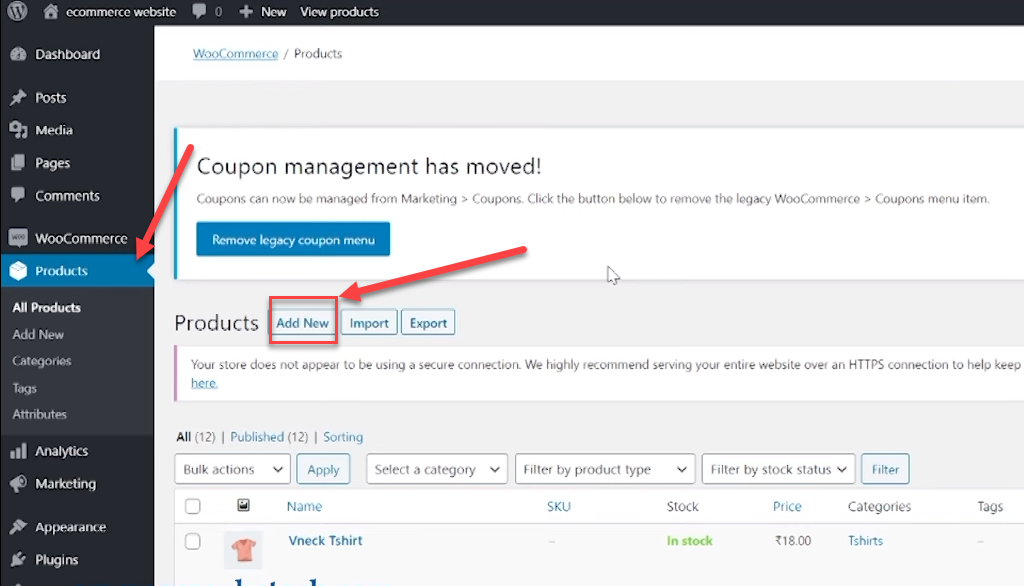Click the Appearance paintbrush icon
The image size is (1024, 586).
[x=18, y=527]
